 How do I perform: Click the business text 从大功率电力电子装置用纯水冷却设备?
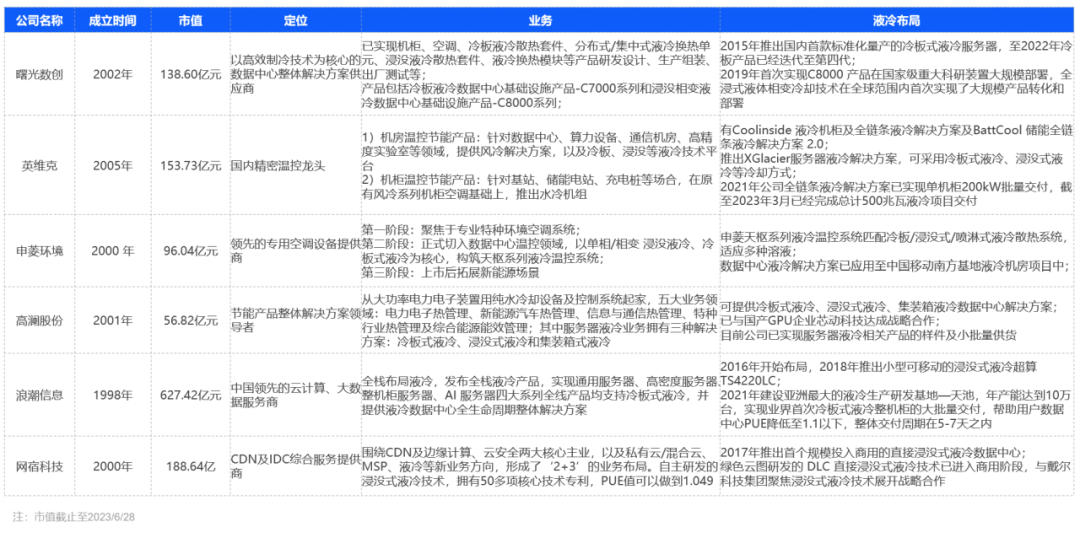tap(538, 320)
